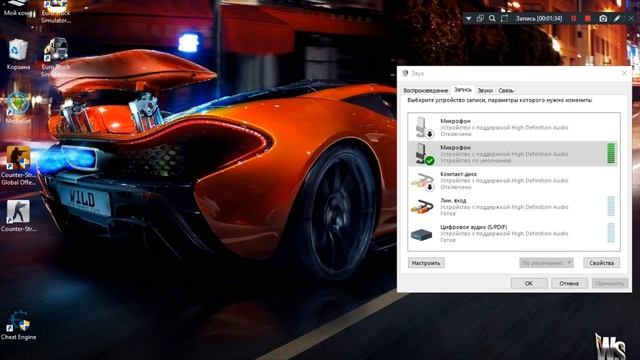Launch Counter-Strike Global Offensive shortcut

click(x=18, y=166)
